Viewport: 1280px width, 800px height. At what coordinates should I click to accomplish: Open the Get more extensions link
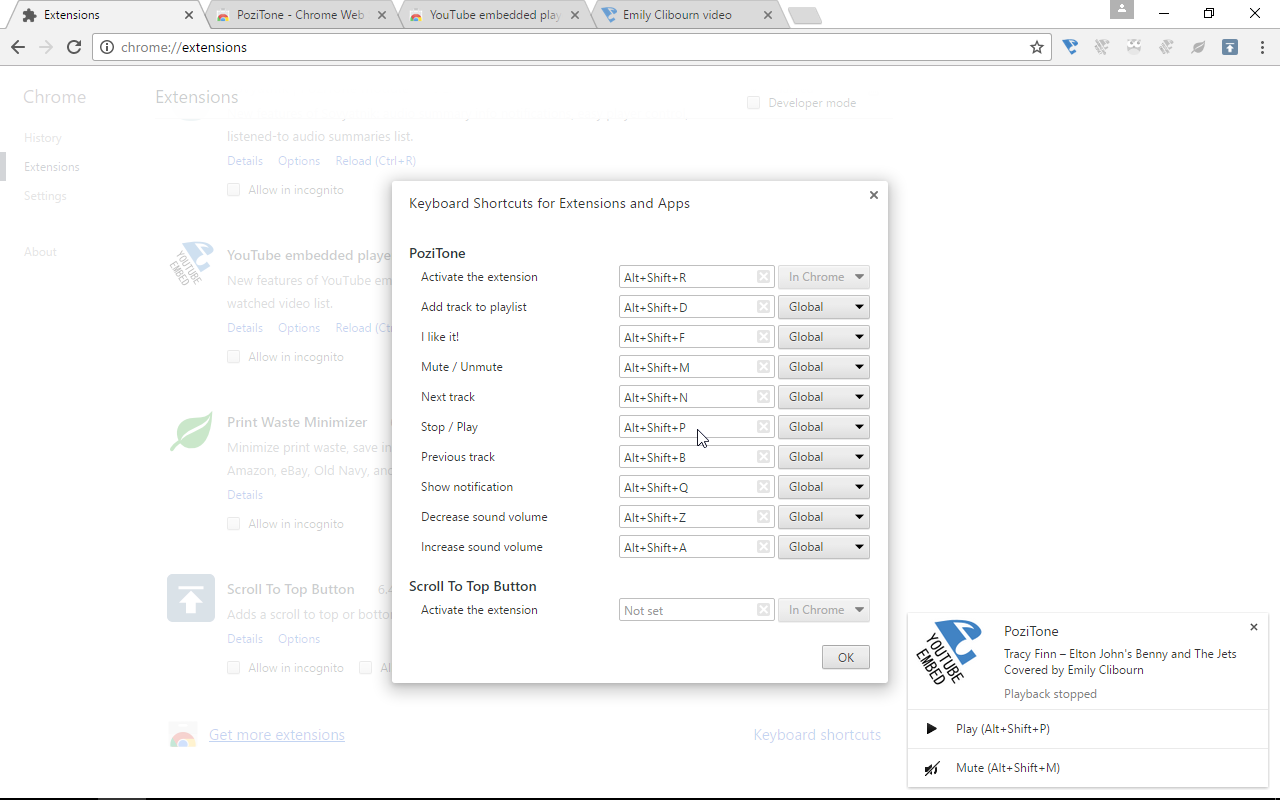click(277, 735)
